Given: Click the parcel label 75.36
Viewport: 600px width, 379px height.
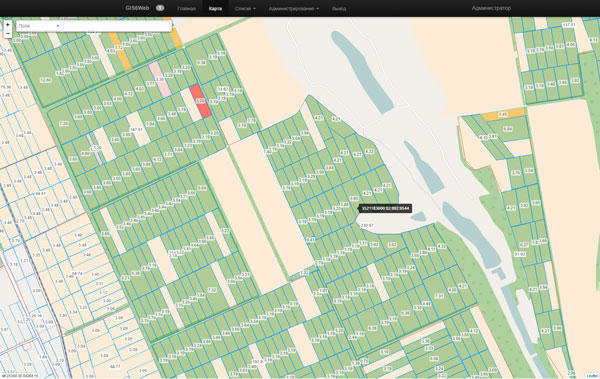Looking at the screenshot, I should tap(6, 87).
